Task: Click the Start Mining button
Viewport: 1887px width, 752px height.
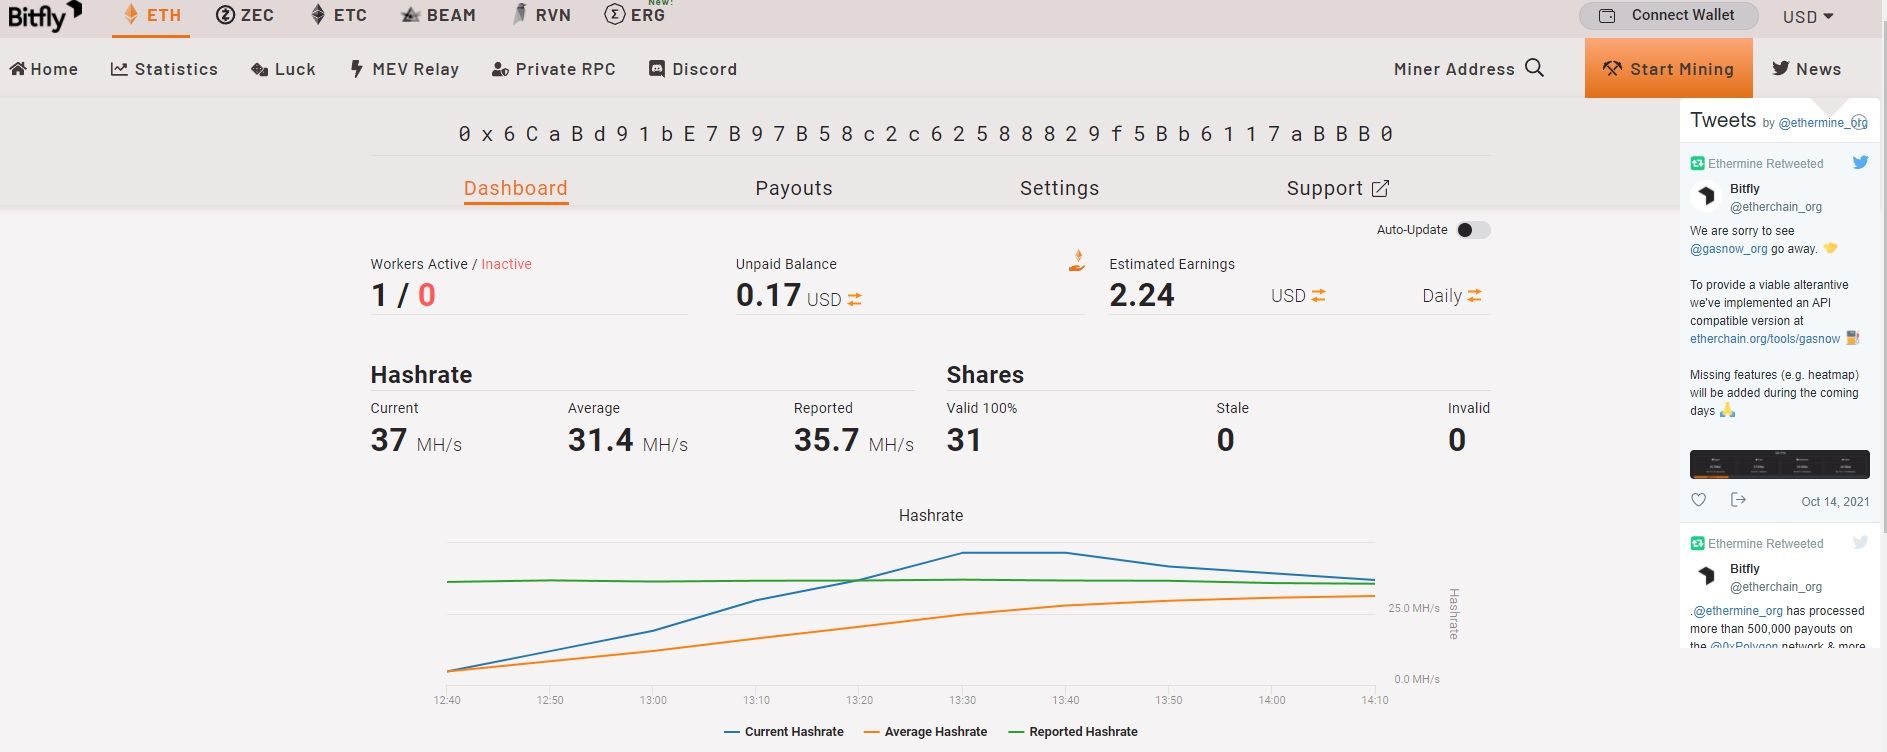Action: click(x=1669, y=68)
